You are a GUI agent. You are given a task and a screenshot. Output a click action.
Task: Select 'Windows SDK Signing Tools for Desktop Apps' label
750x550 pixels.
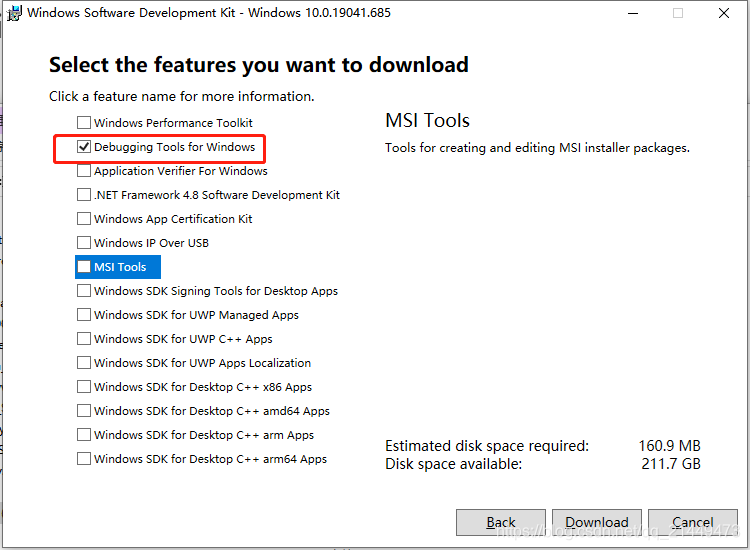pyautogui.click(x=216, y=291)
